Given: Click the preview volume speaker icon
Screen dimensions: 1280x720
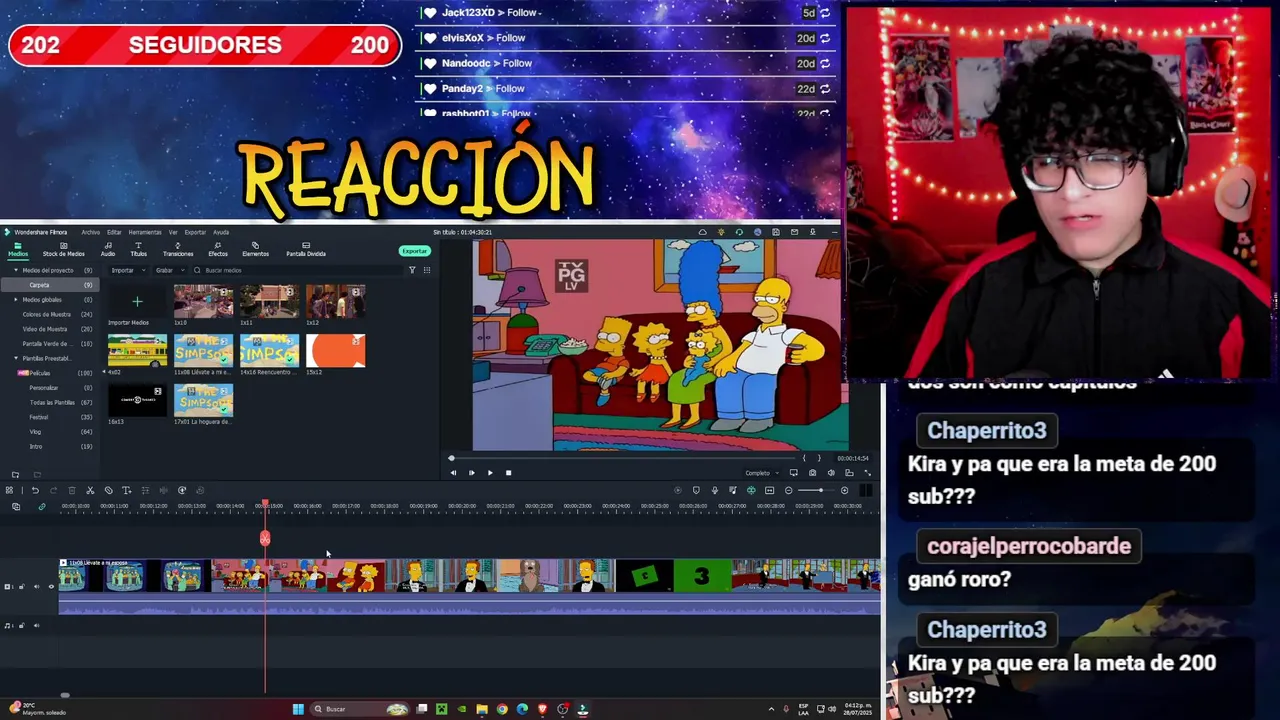Looking at the screenshot, I should [831, 473].
